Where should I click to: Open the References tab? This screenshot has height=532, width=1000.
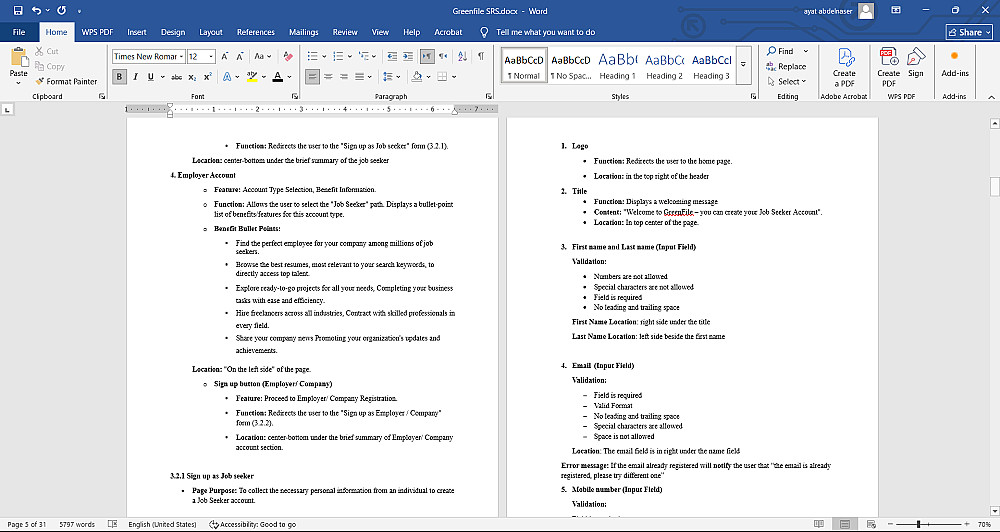click(x=256, y=32)
